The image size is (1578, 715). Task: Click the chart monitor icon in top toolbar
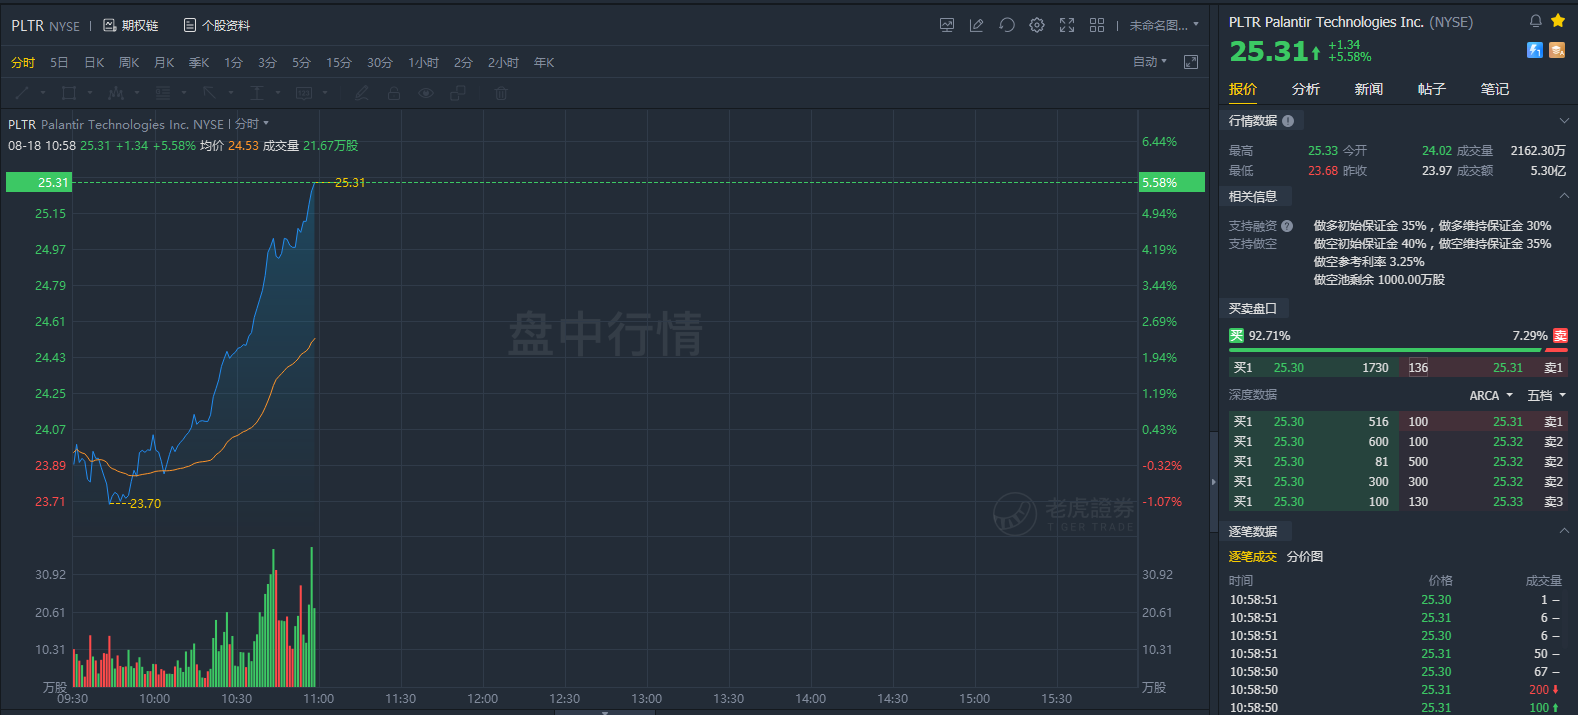[x=947, y=25]
